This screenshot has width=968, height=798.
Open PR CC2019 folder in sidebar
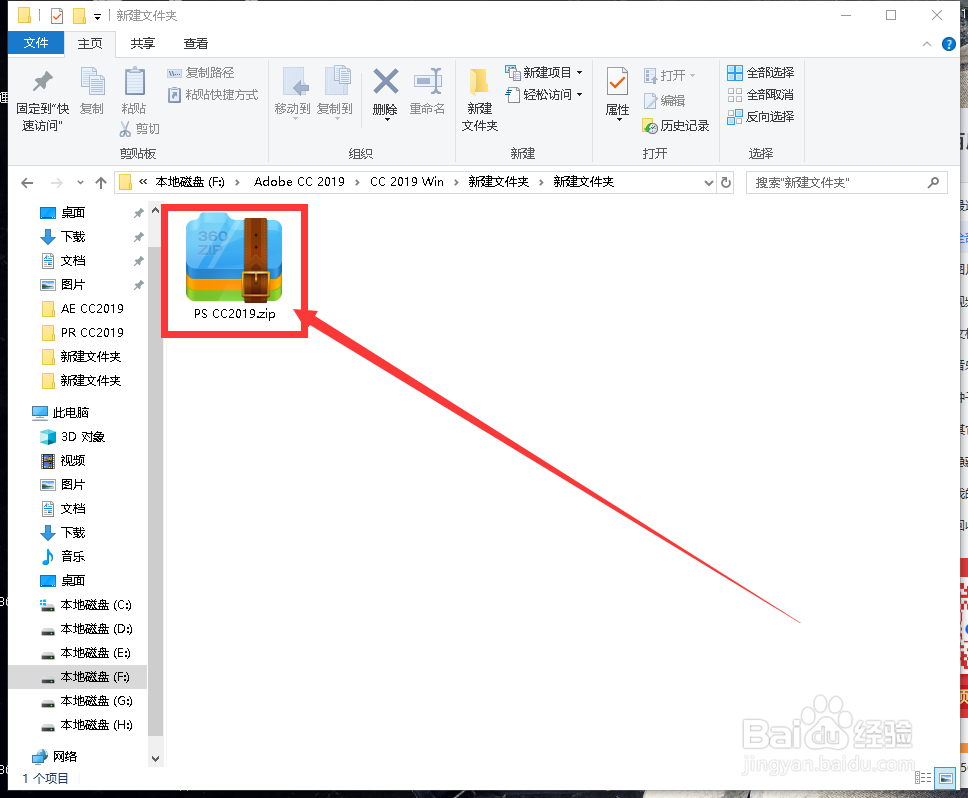coord(92,333)
